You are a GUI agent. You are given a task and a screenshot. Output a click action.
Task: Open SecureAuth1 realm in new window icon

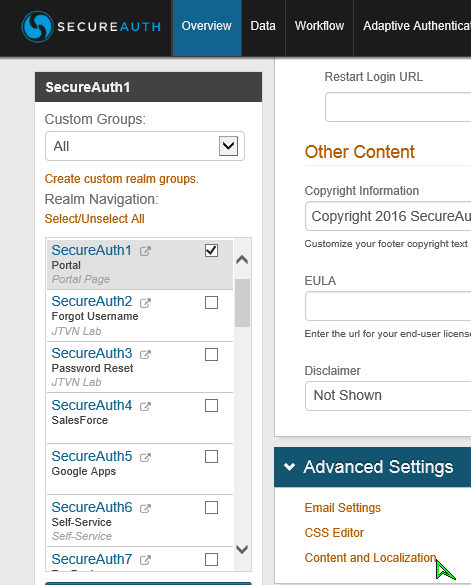(145, 251)
